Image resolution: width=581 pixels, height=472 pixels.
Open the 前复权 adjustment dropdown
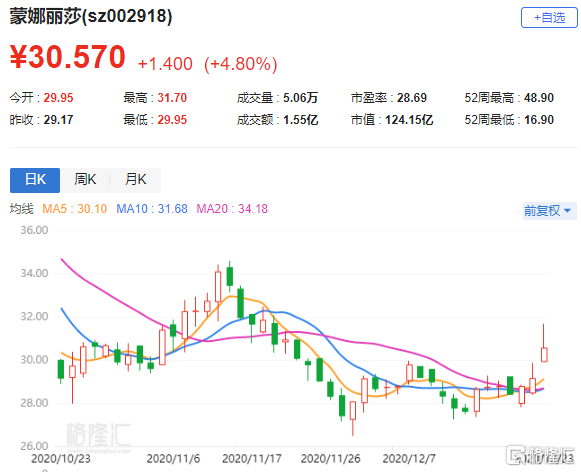pyautogui.click(x=549, y=211)
